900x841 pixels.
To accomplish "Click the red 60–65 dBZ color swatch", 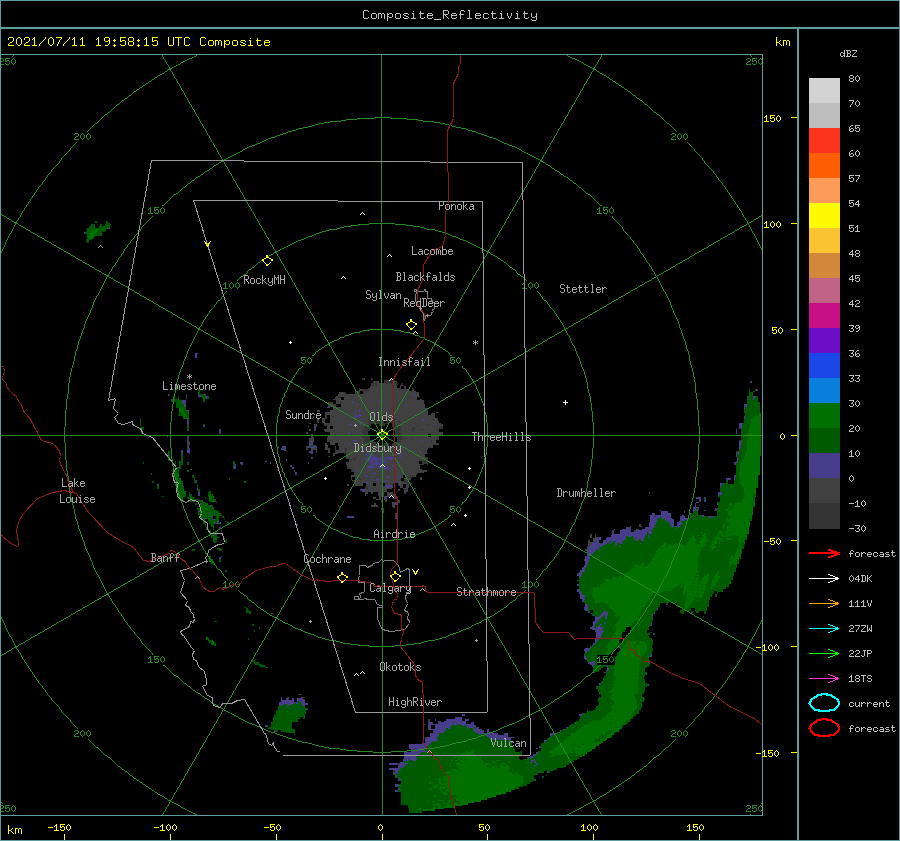I will click(824, 141).
